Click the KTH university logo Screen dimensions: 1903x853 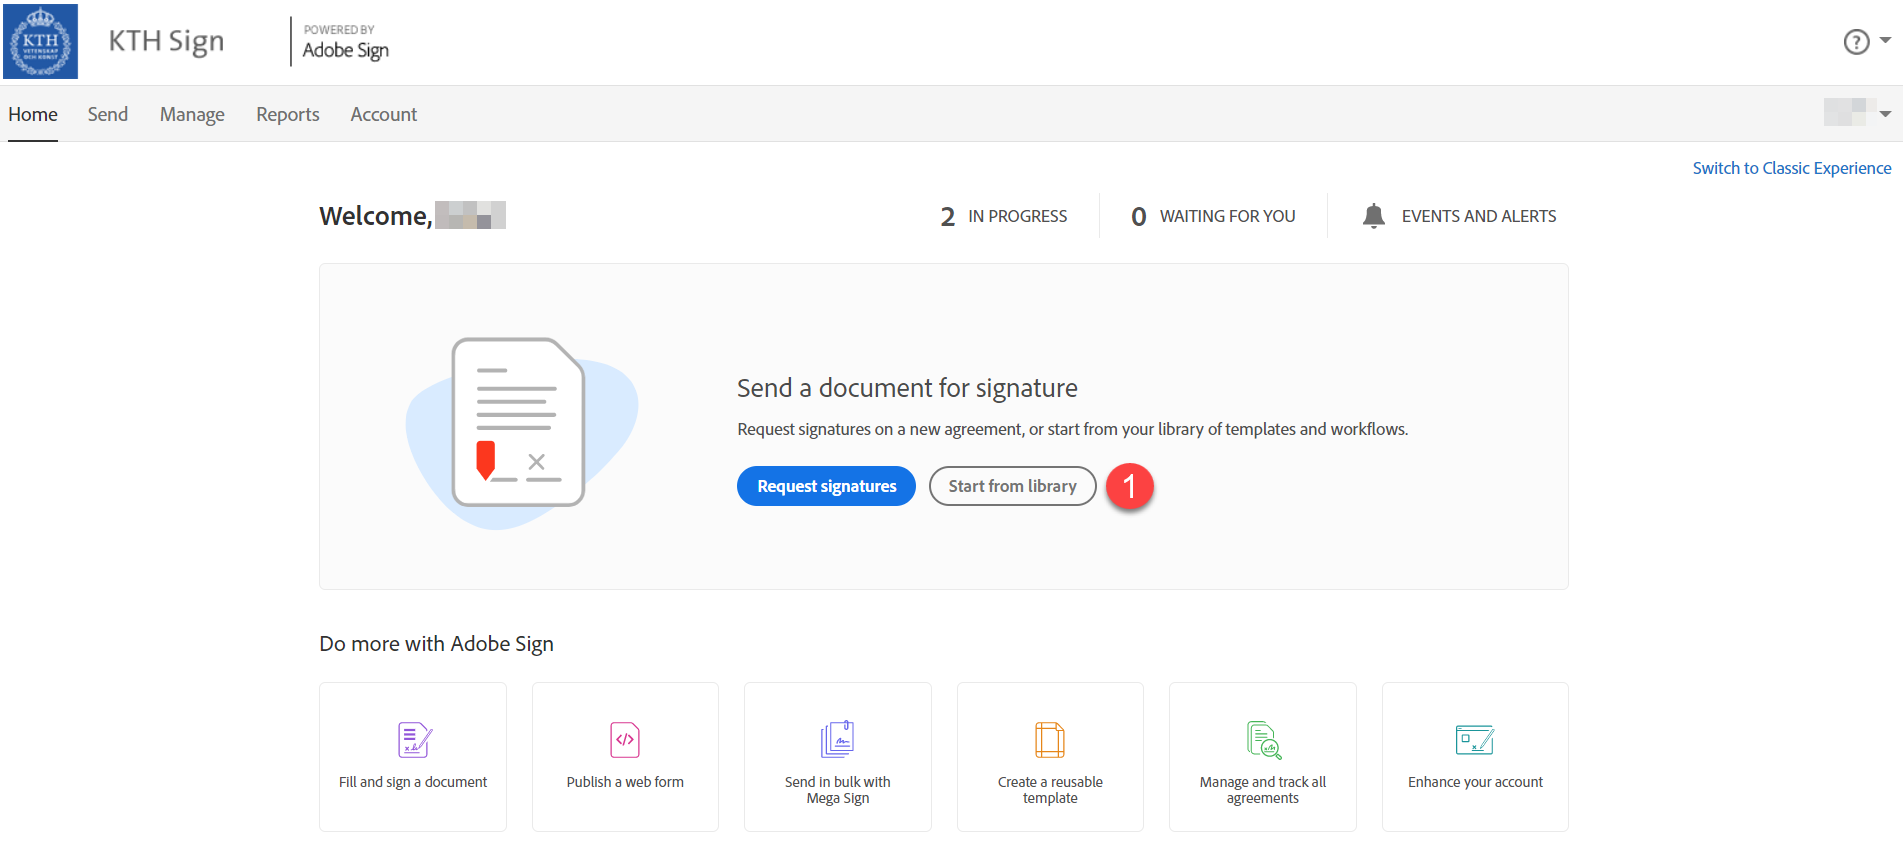[40, 41]
